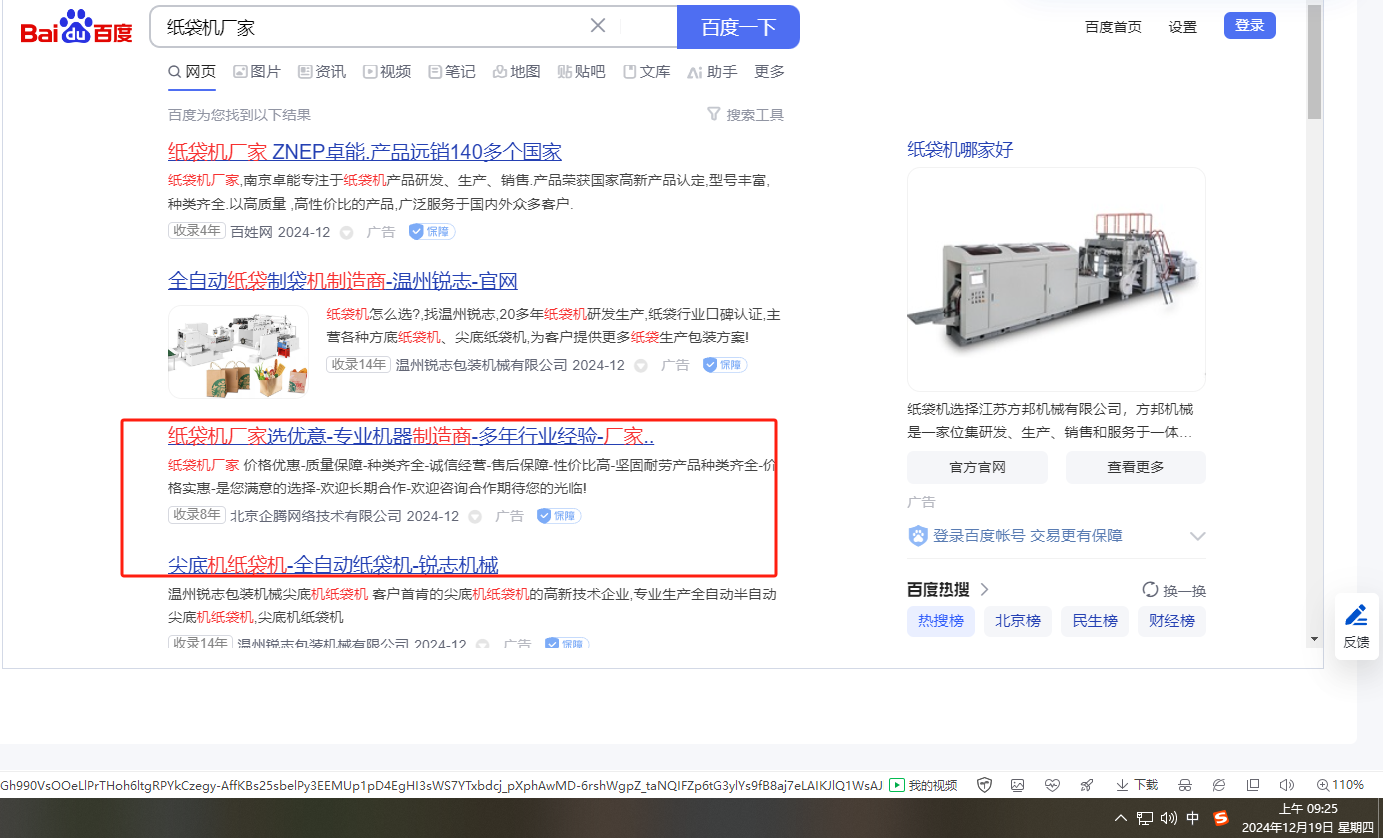Click the 纸袋机哪家好 heading link
This screenshot has height=838, width=1383.
pyautogui.click(x=960, y=150)
